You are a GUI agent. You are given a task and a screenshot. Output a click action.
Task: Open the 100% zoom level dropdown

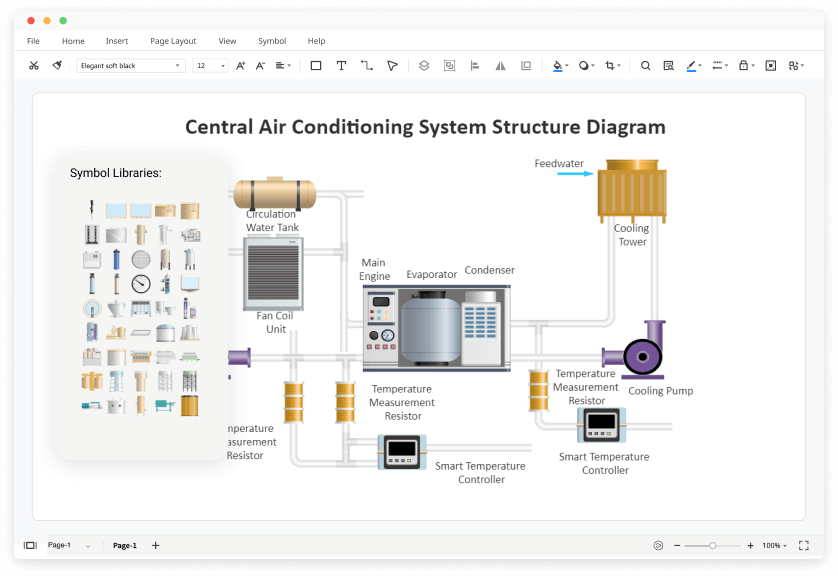pos(774,546)
